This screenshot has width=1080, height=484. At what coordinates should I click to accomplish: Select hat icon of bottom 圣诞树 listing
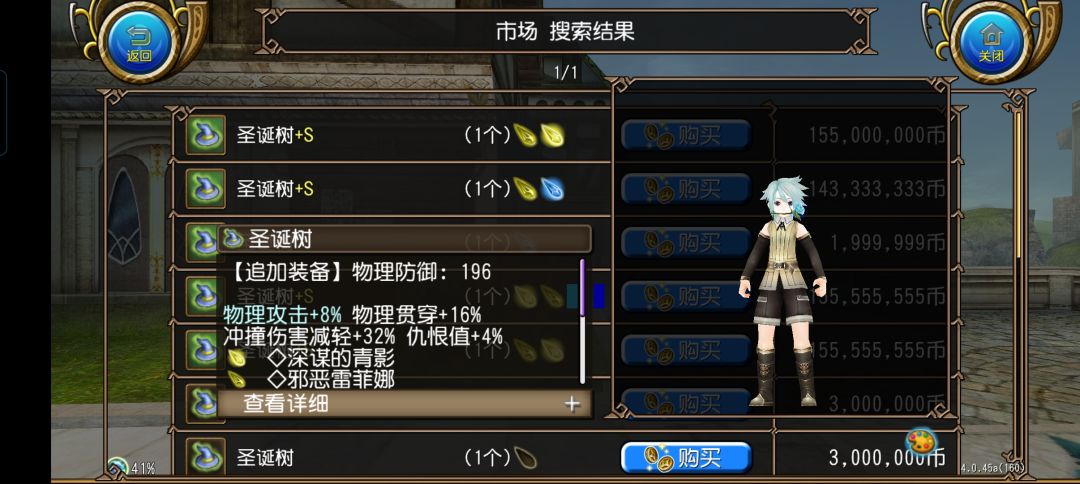(x=205, y=456)
